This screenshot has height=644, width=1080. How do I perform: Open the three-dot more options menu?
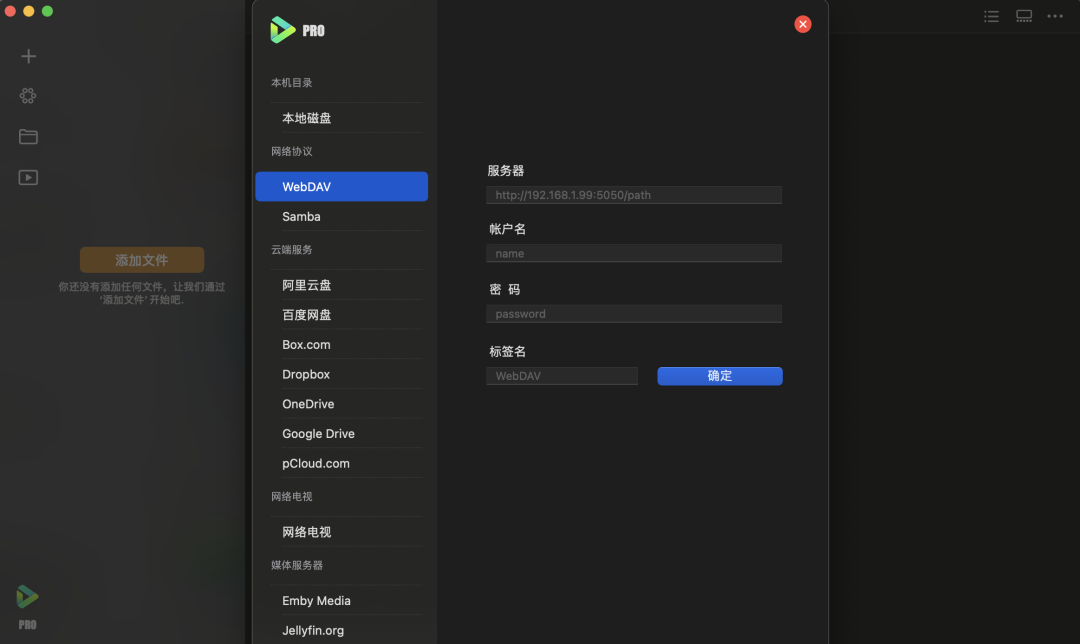(x=1055, y=16)
